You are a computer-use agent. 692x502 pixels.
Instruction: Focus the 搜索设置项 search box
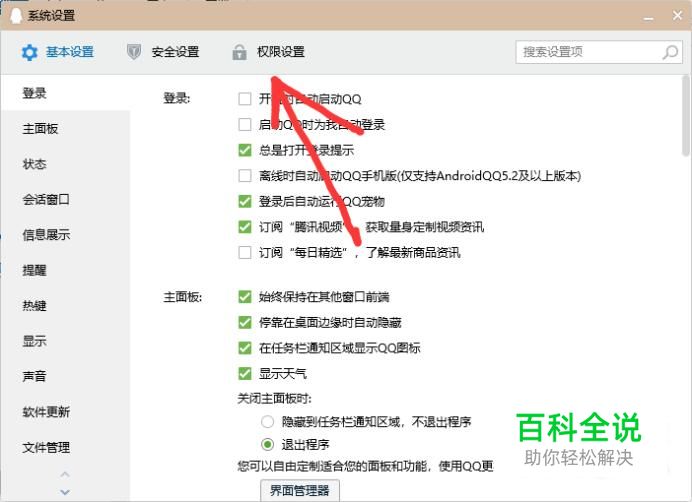click(599, 52)
